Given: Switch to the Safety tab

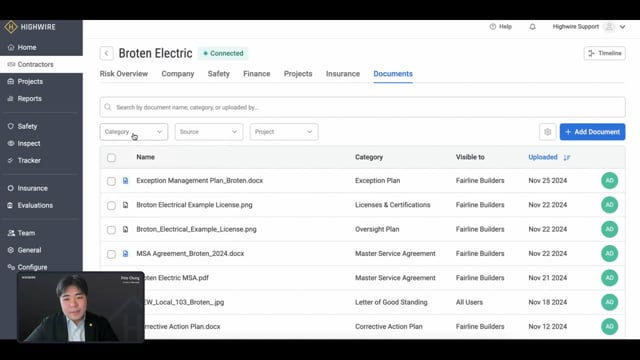Looking at the screenshot, I should click(218, 74).
